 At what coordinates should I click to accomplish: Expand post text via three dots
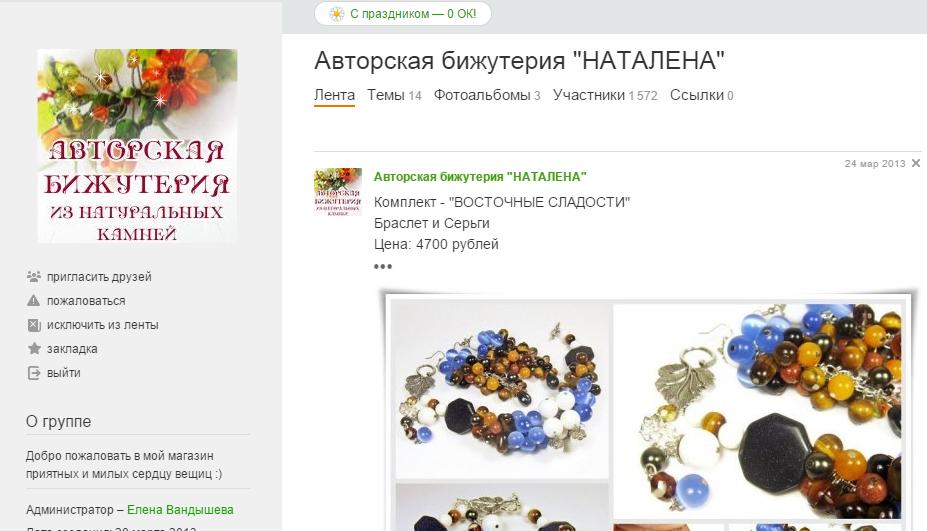pos(383,266)
